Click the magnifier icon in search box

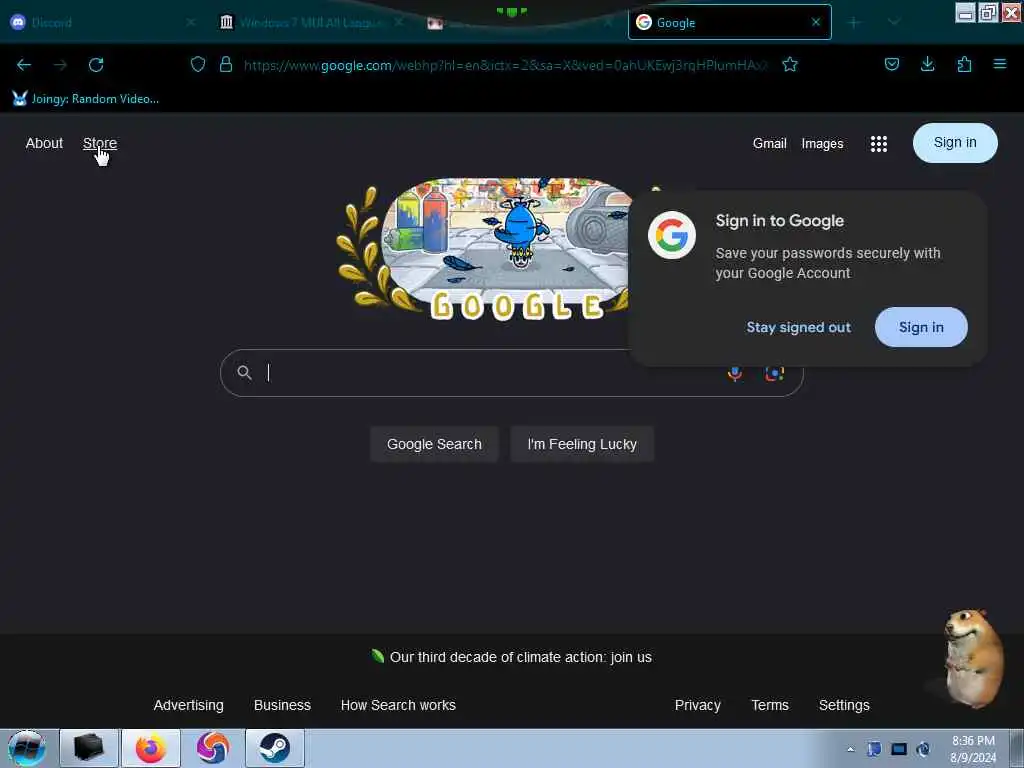244,372
